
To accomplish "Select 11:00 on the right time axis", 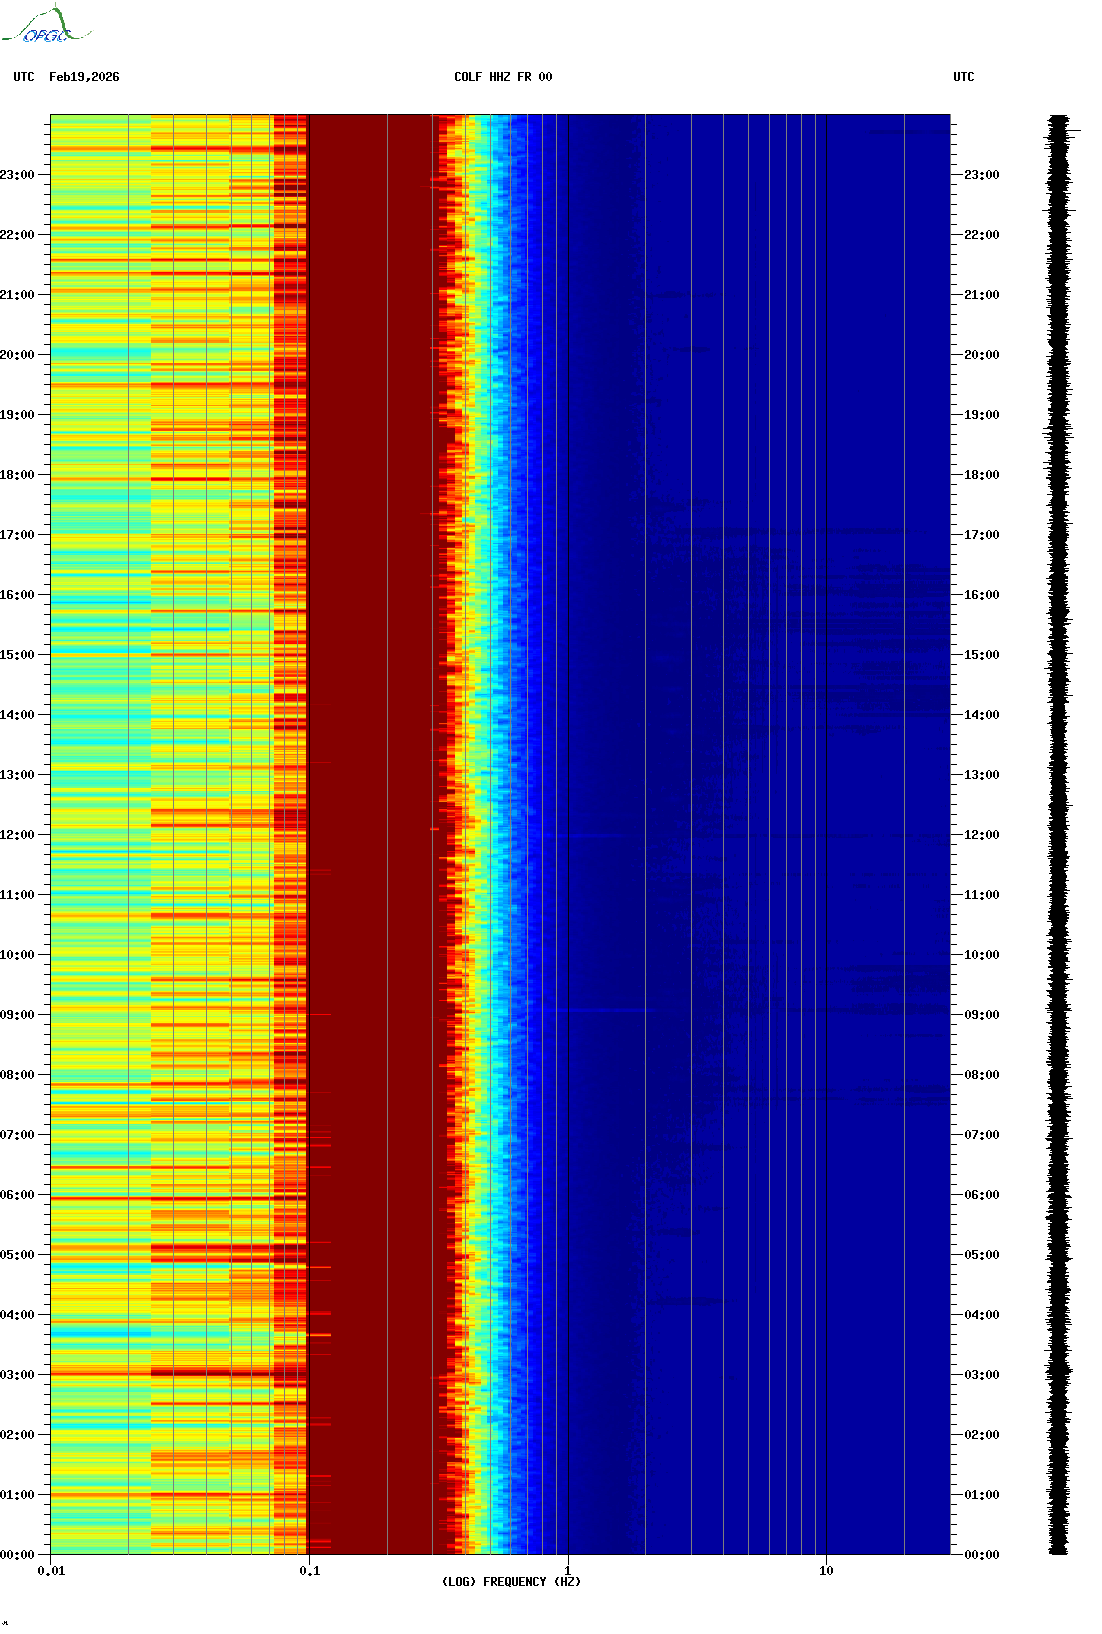I will [982, 895].
